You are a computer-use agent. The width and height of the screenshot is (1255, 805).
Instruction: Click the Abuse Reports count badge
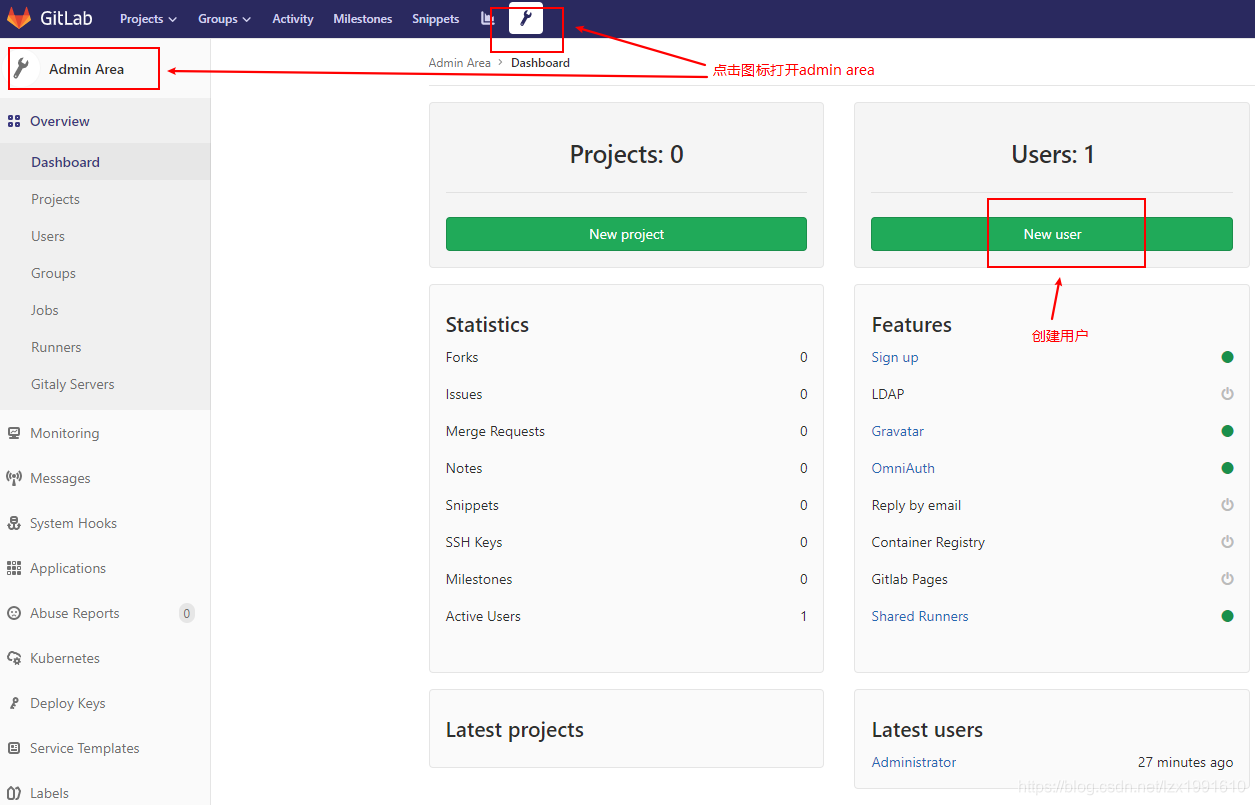(x=185, y=613)
